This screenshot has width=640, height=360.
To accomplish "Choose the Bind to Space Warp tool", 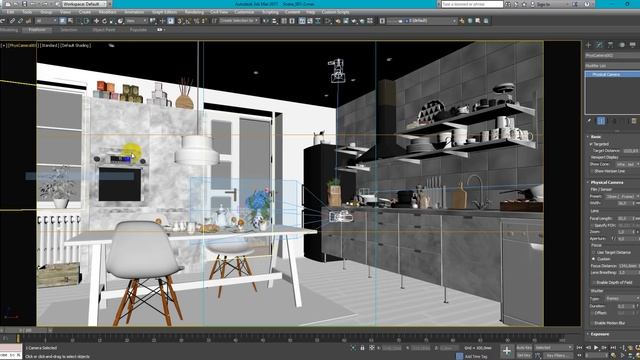I will [x=28, y=21].
